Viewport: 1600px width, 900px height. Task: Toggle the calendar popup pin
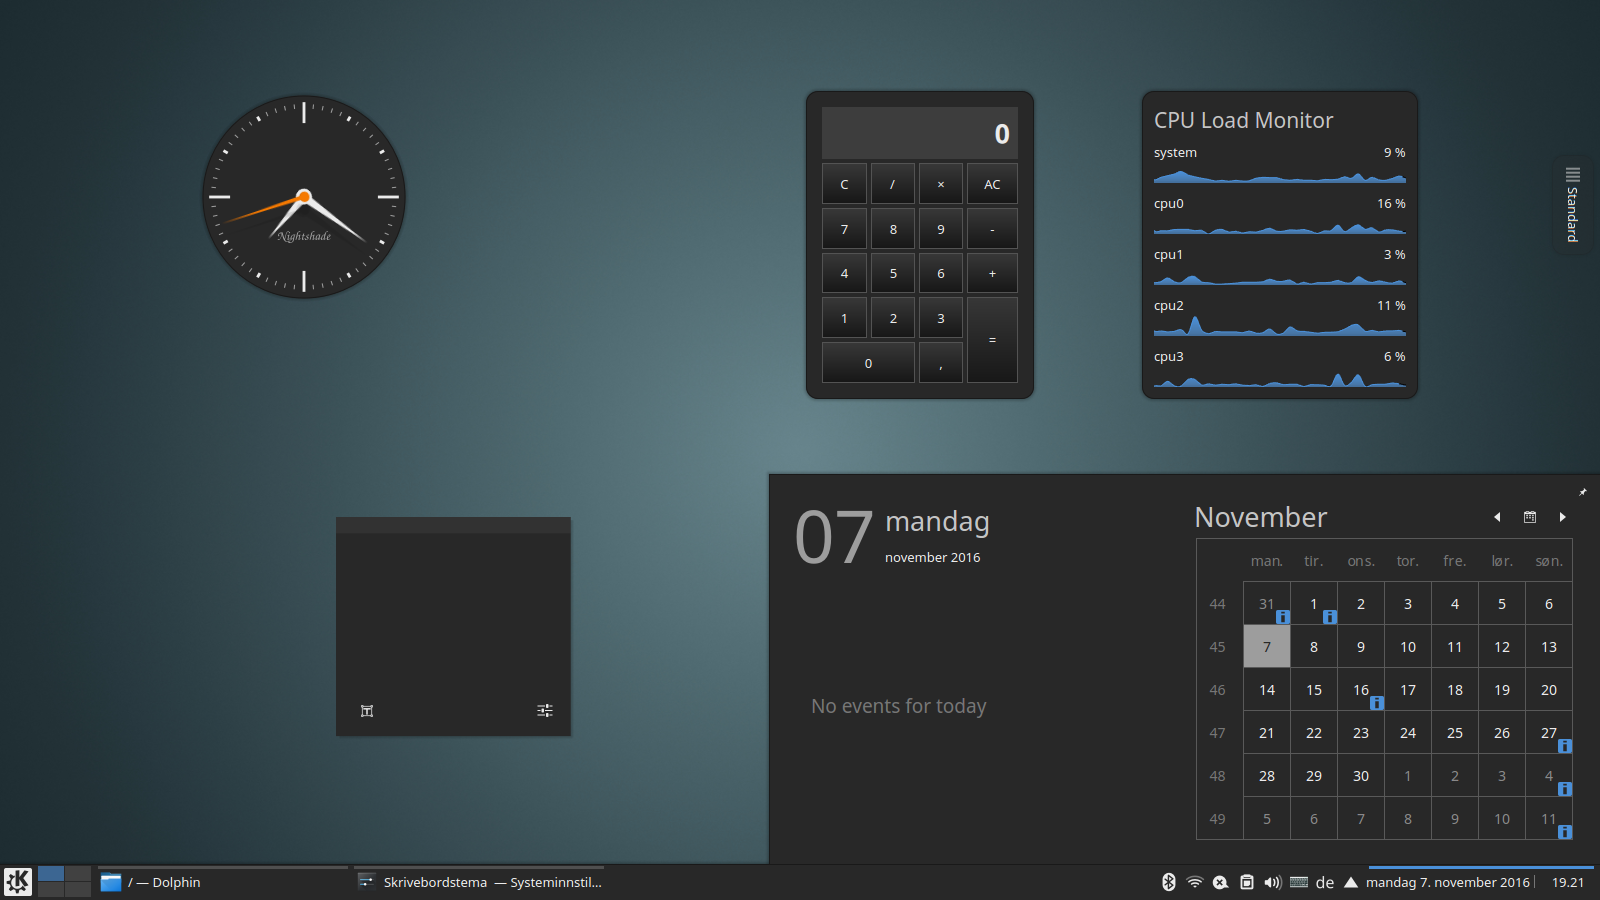[1583, 491]
